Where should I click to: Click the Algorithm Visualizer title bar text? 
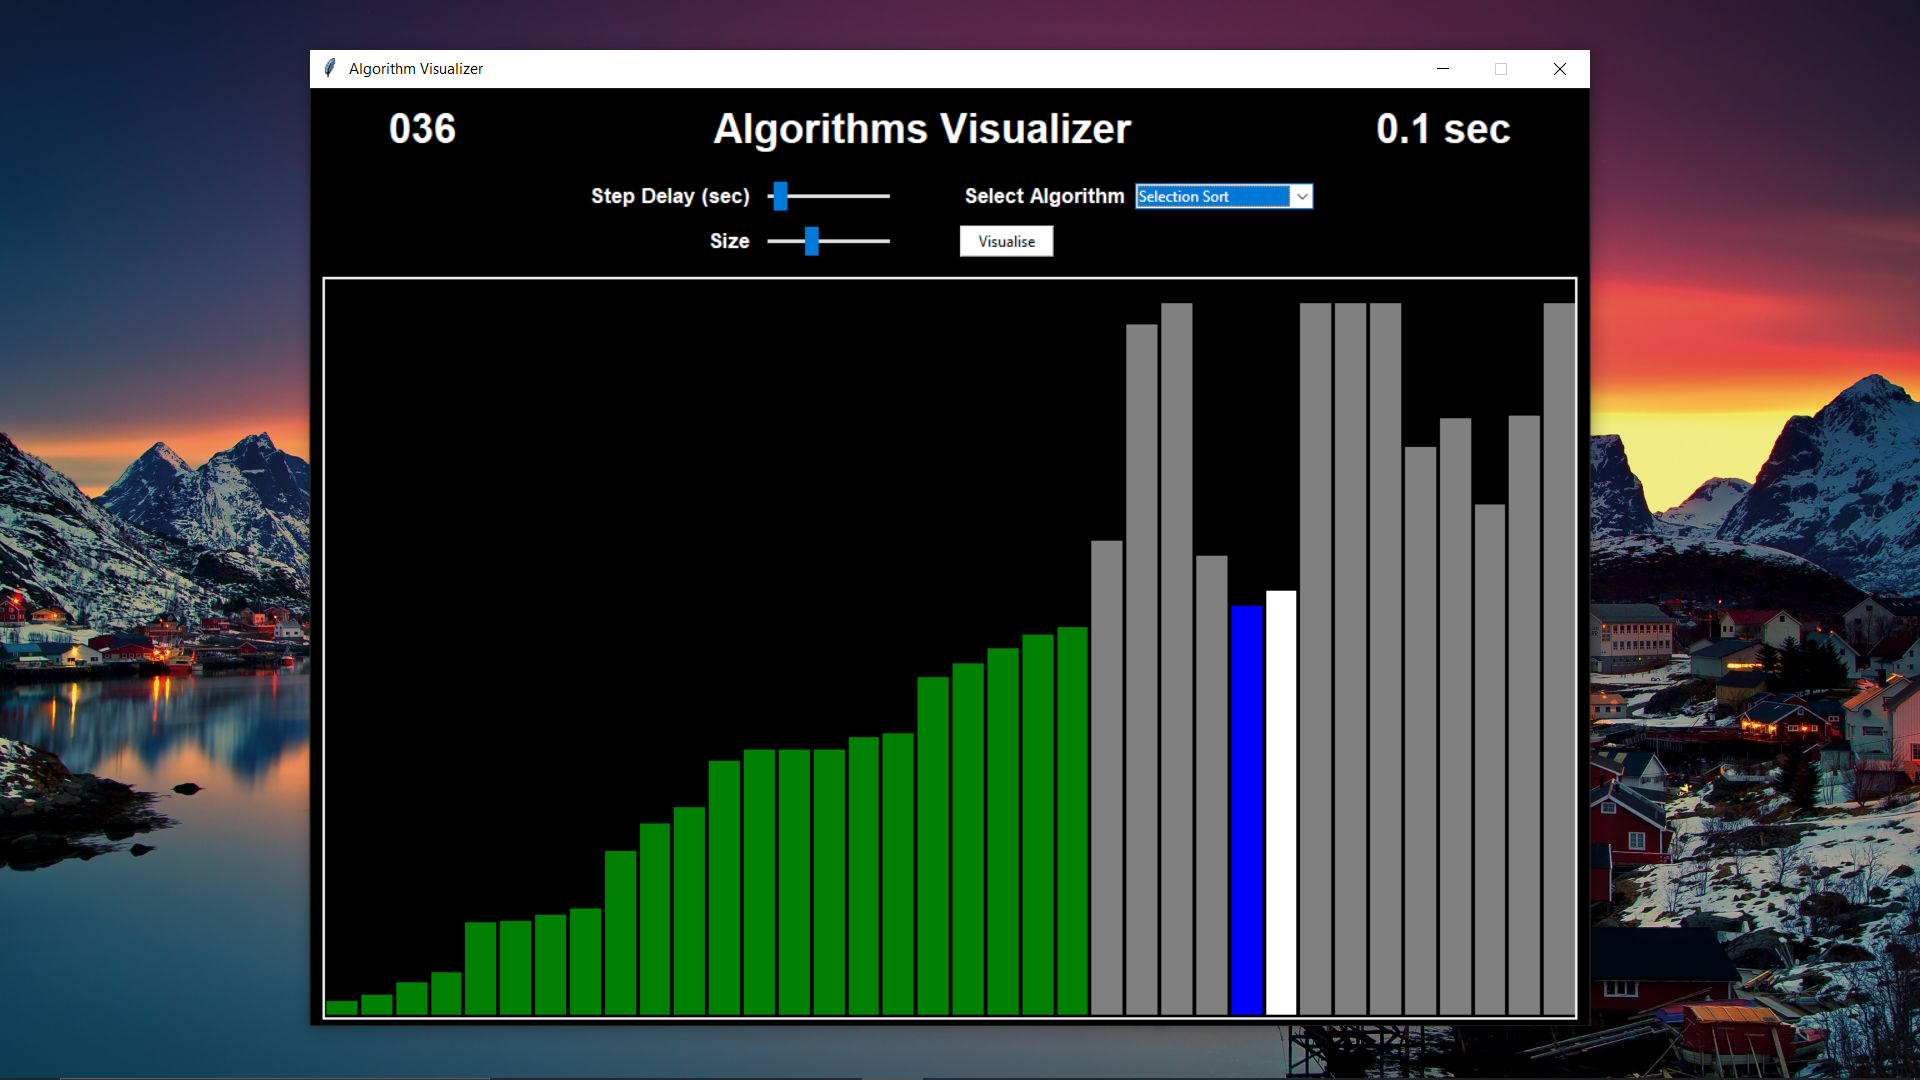[416, 68]
